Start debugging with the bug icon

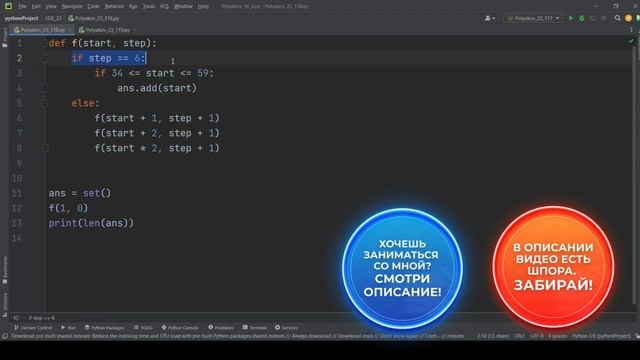pos(582,18)
